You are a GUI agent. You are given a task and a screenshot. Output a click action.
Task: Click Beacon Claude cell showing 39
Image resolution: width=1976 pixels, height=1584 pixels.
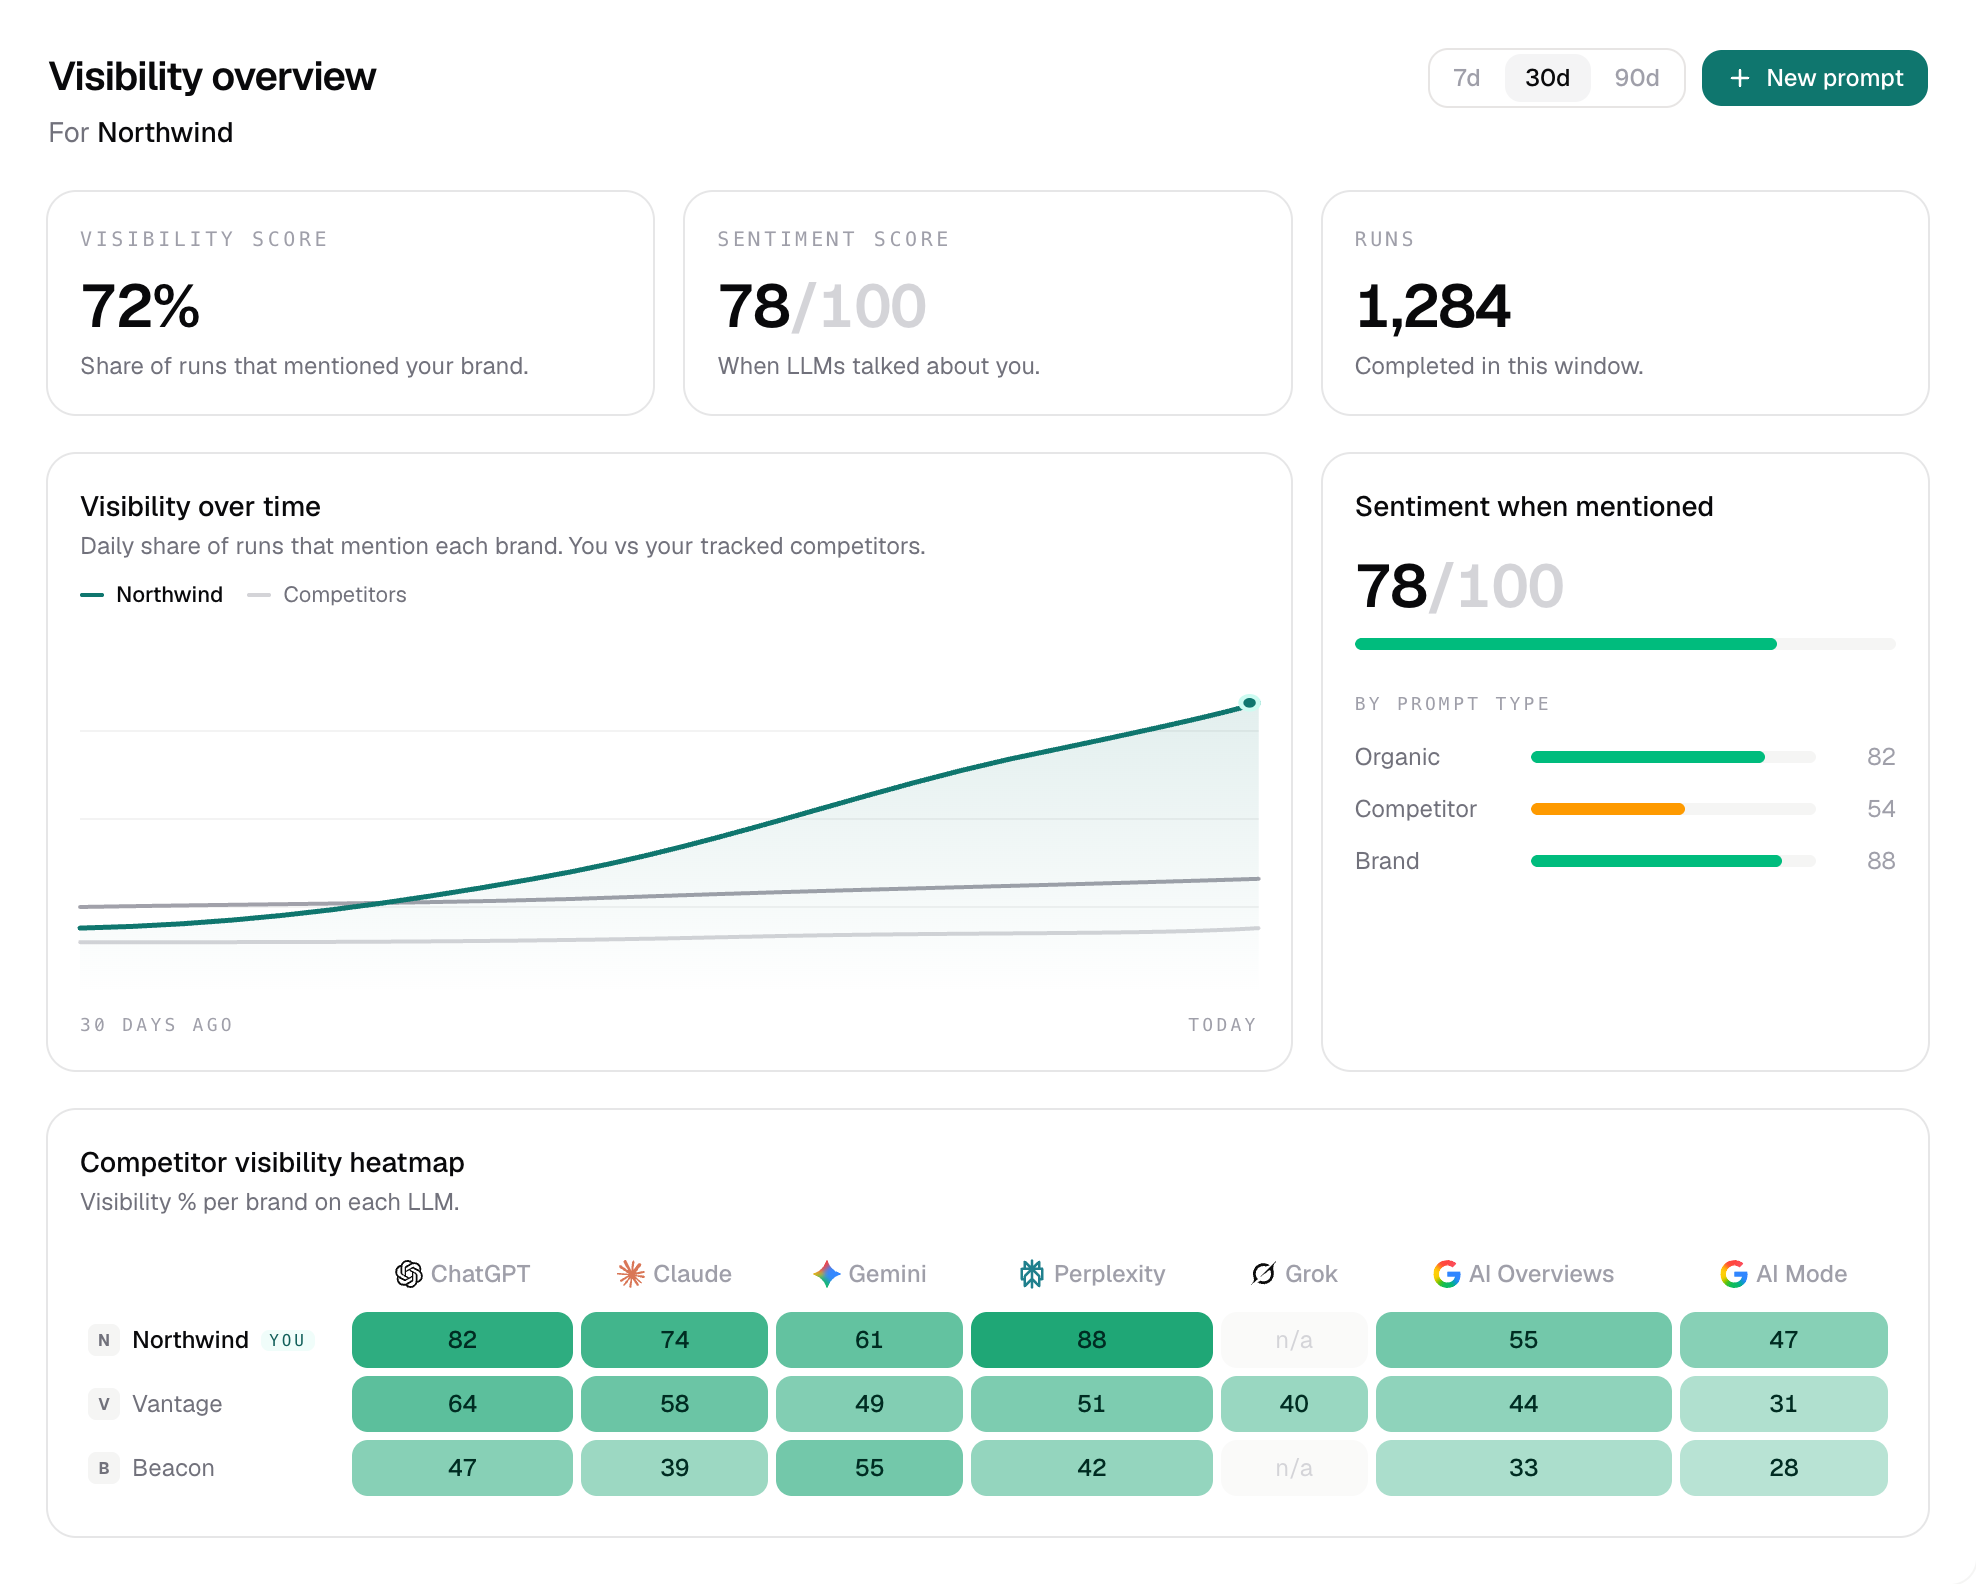(674, 1468)
